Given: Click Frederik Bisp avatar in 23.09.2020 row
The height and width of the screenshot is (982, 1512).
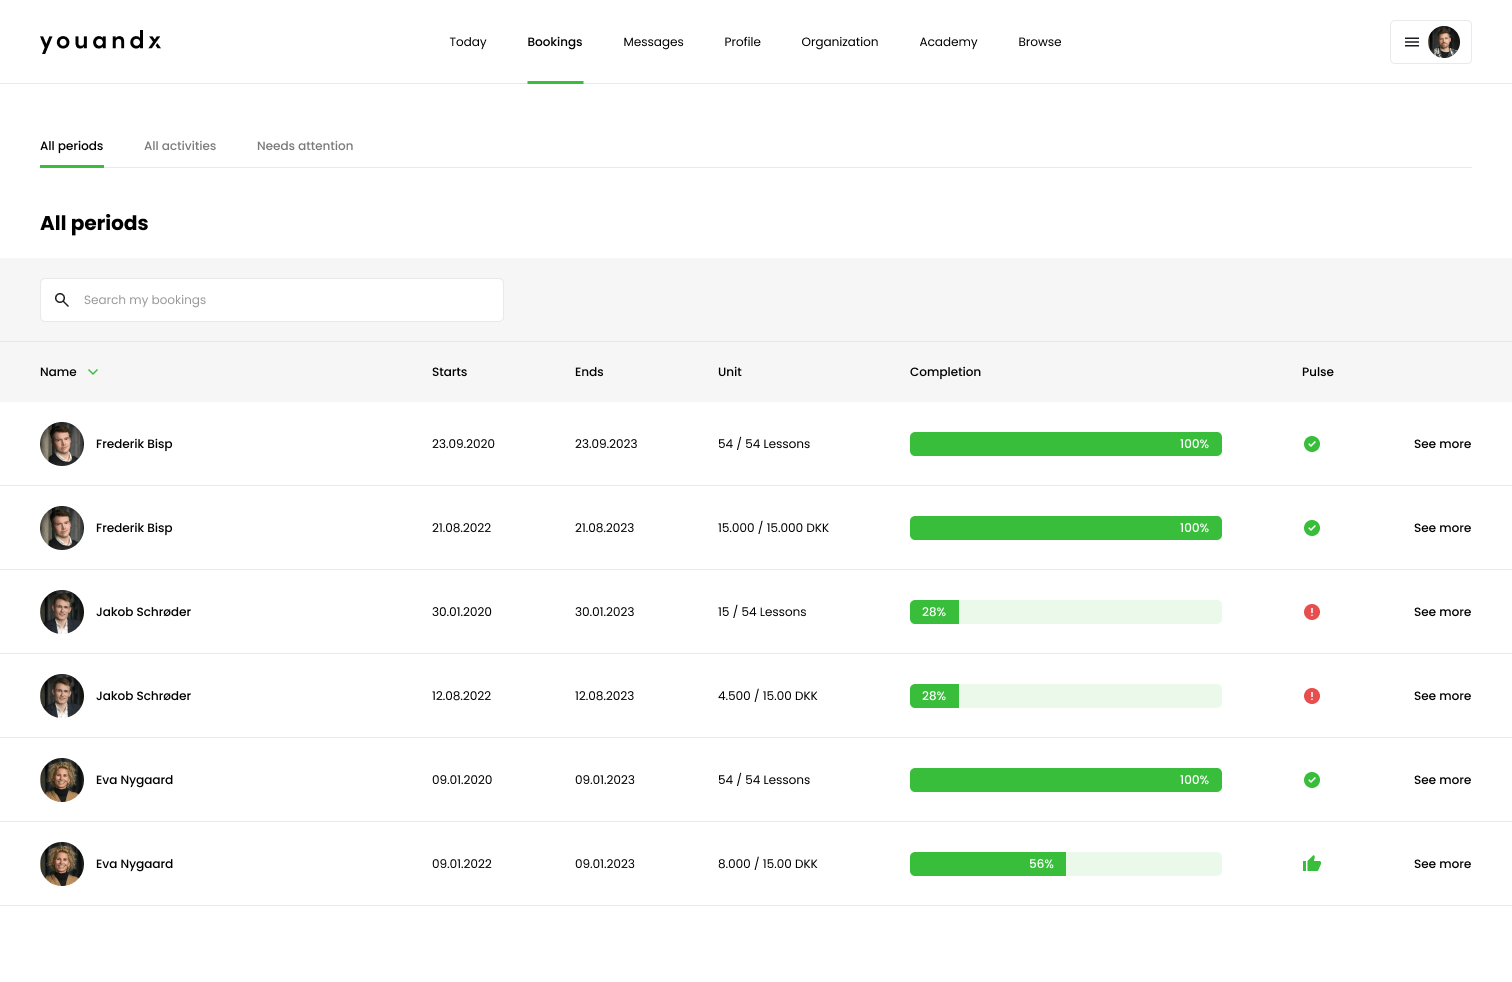Looking at the screenshot, I should [62, 444].
